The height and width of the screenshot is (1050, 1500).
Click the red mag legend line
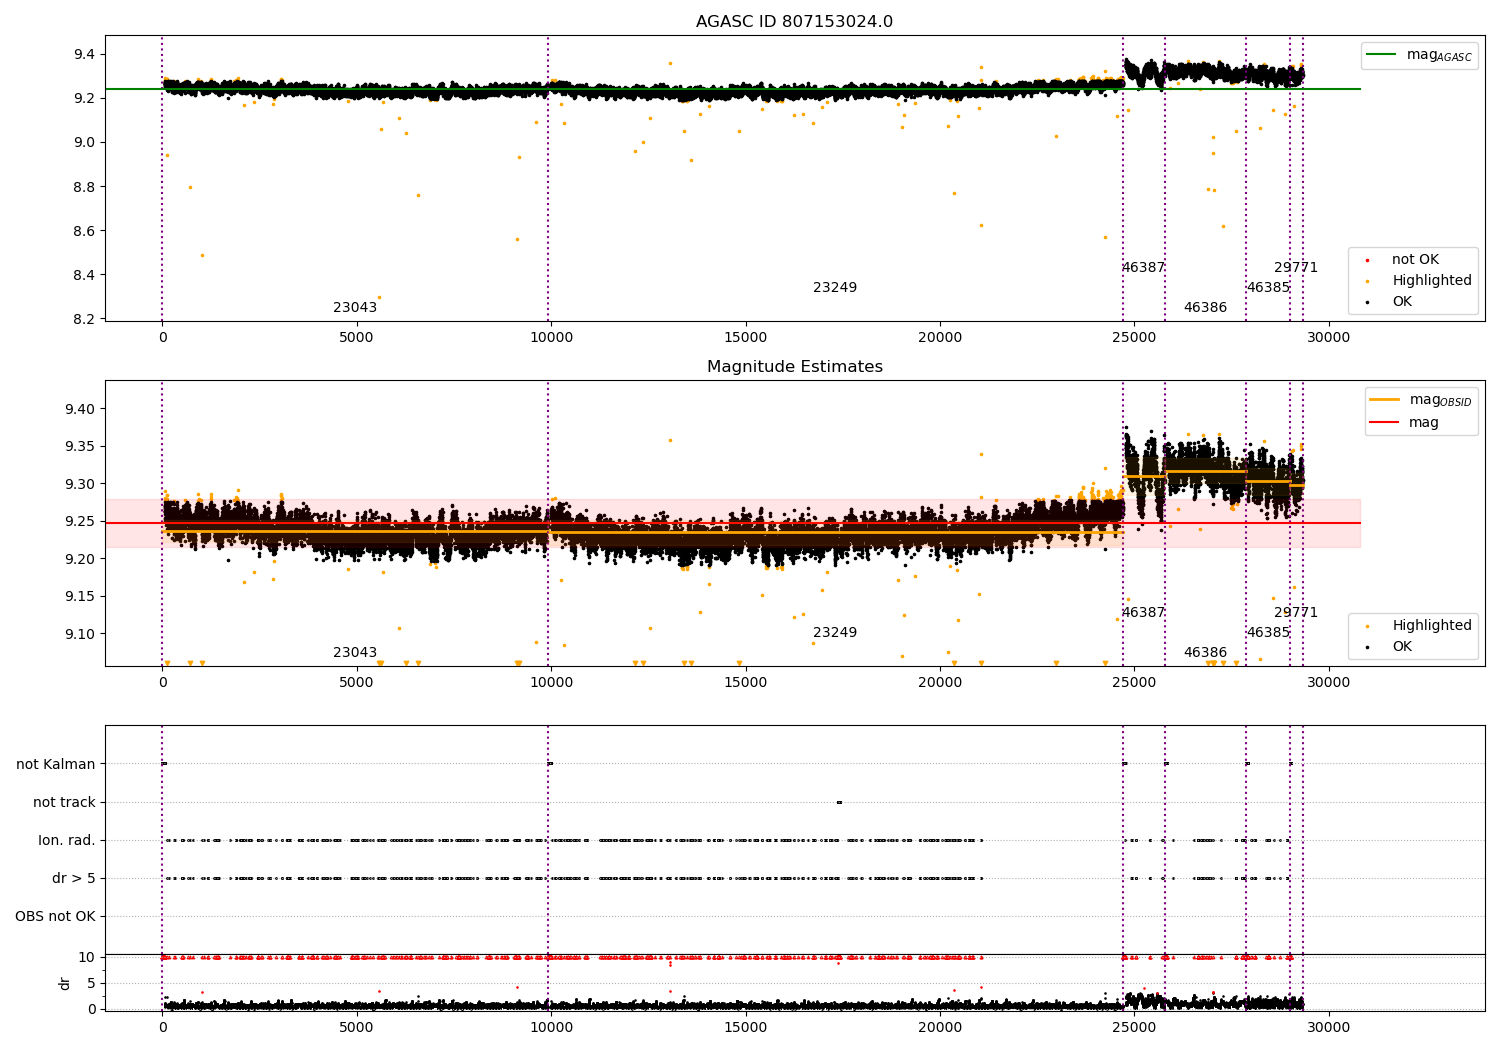tap(1385, 423)
